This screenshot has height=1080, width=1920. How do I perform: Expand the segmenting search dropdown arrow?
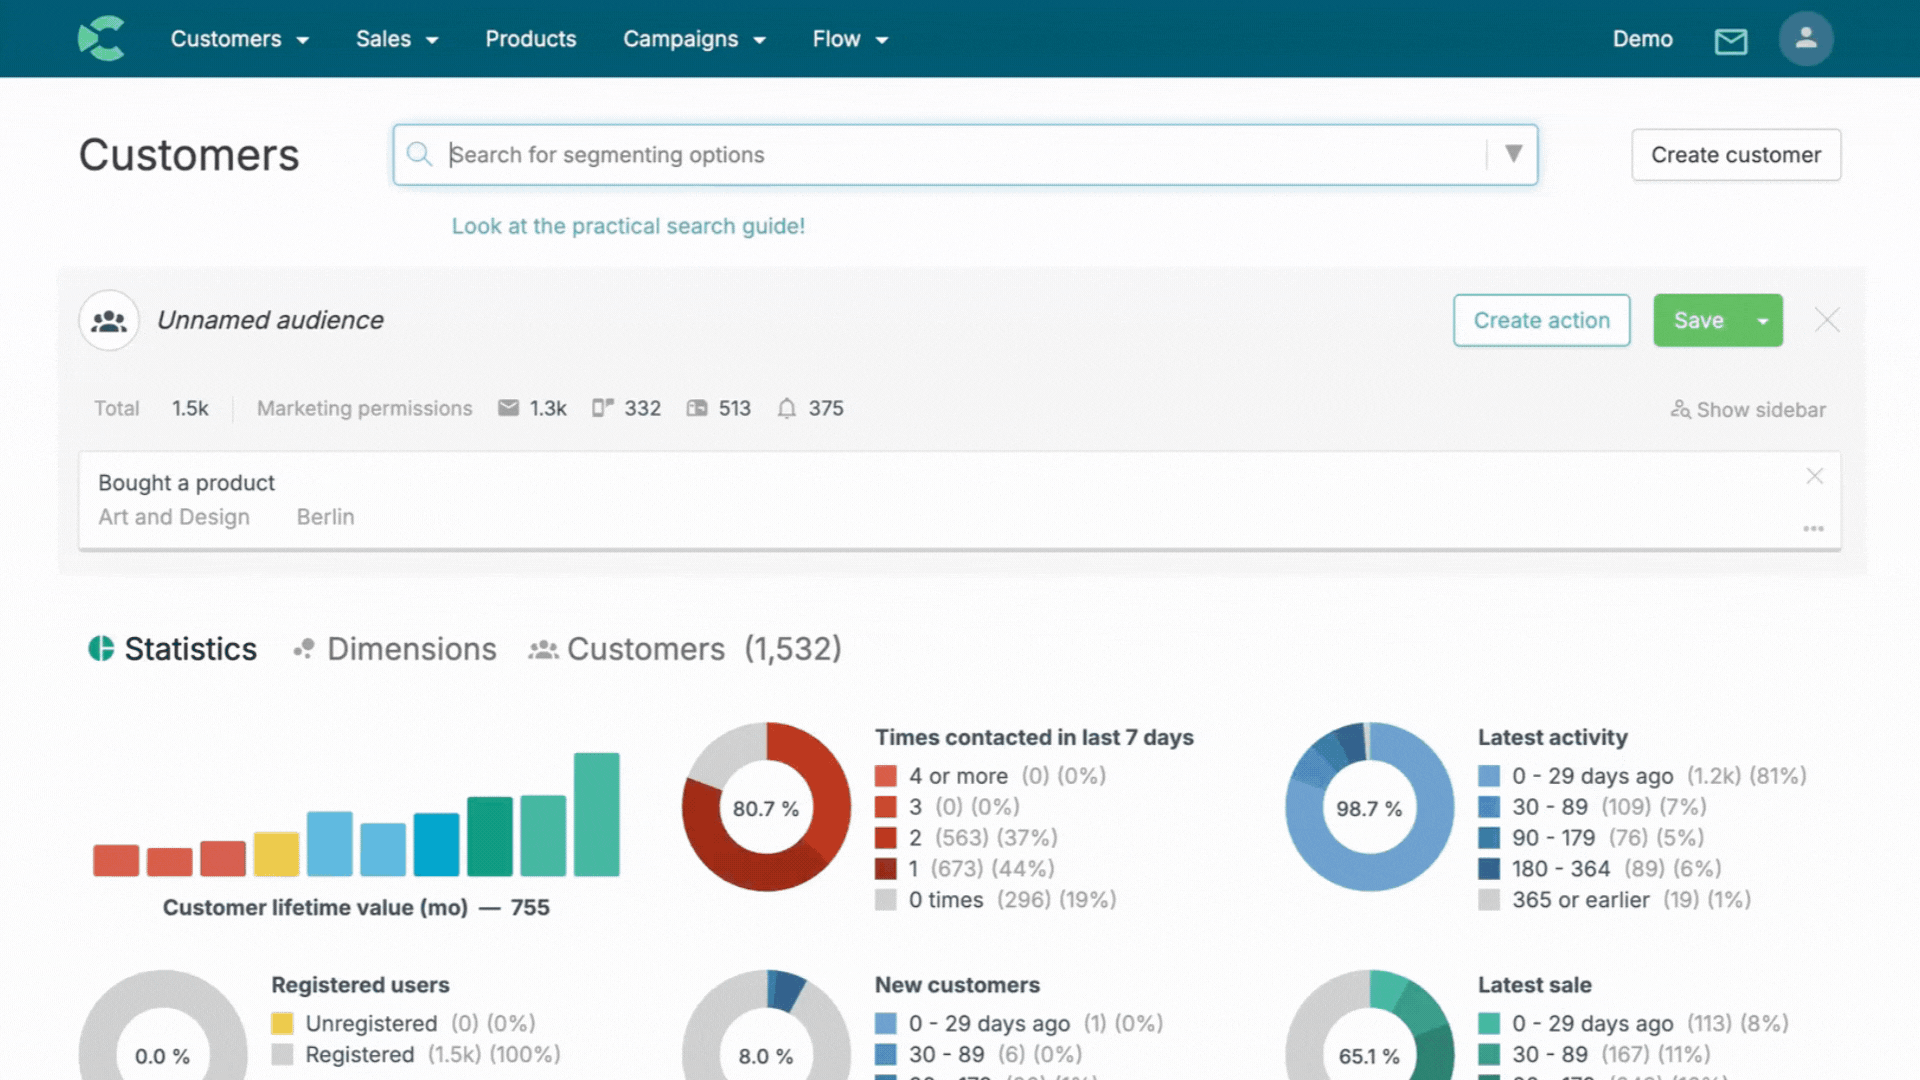pos(1513,154)
